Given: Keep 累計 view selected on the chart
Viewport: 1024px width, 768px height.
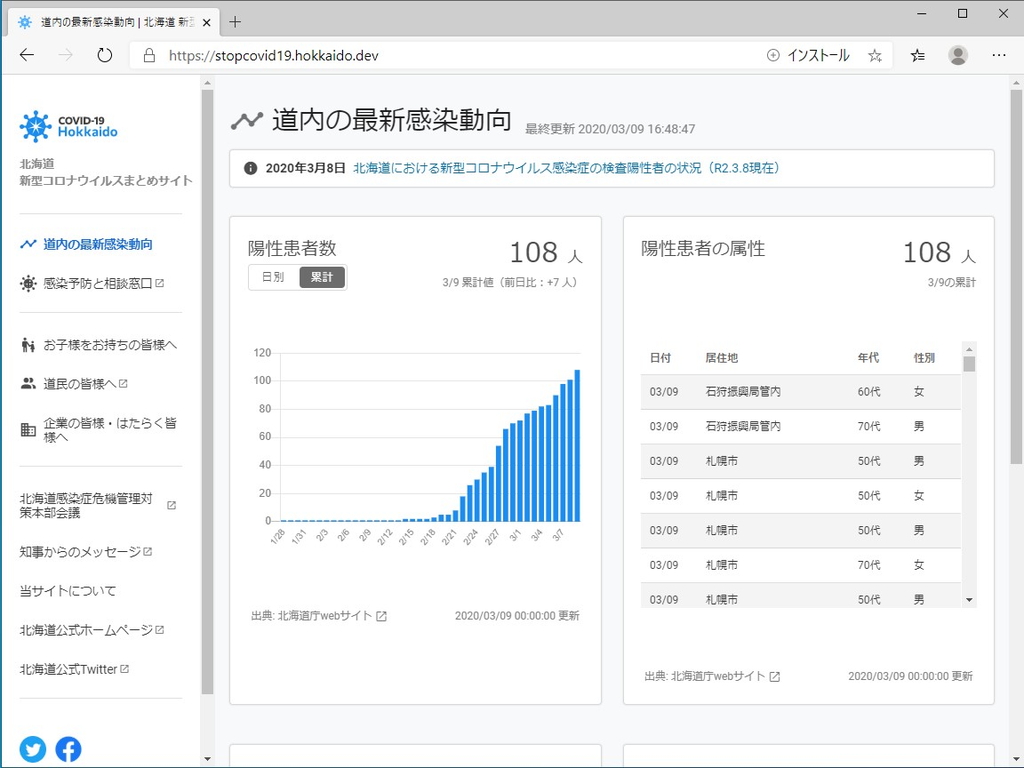Looking at the screenshot, I should pyautogui.click(x=322, y=277).
